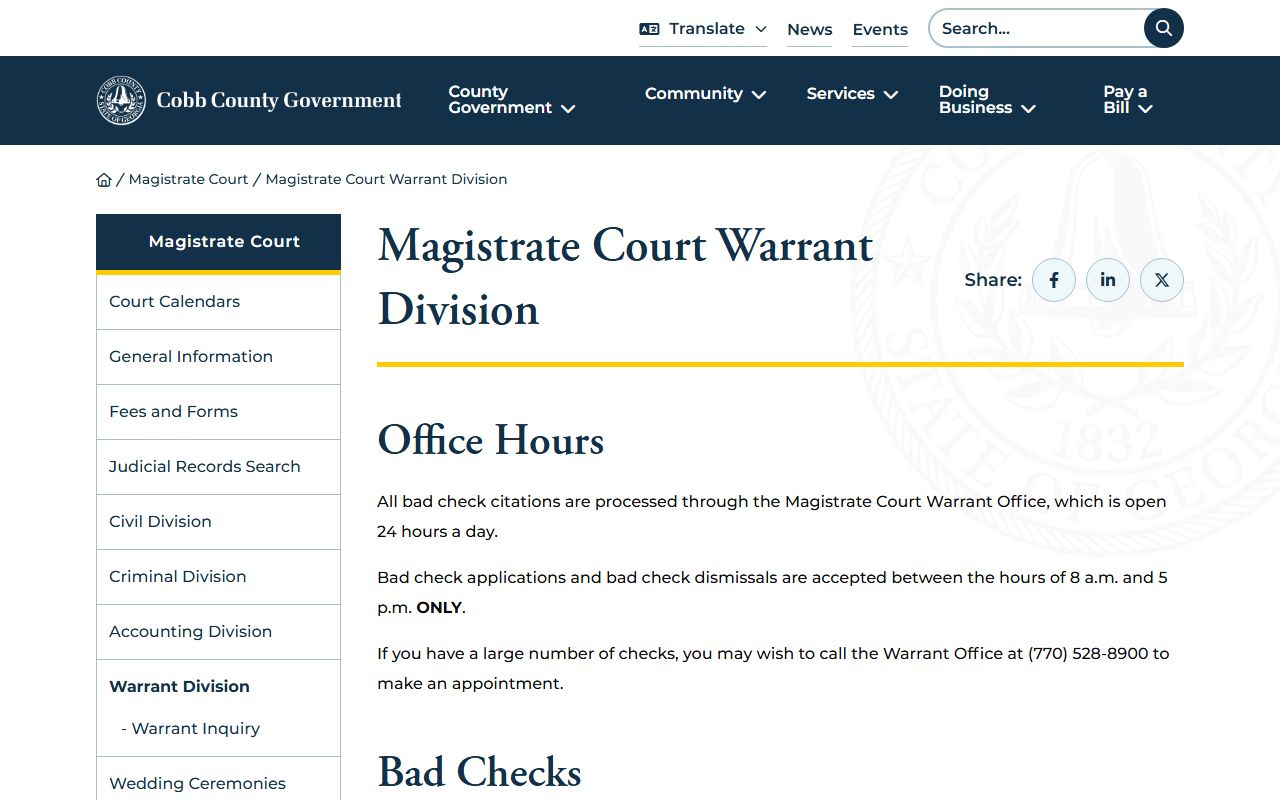Click the home icon in breadcrumb
1280x800 pixels.
(104, 180)
